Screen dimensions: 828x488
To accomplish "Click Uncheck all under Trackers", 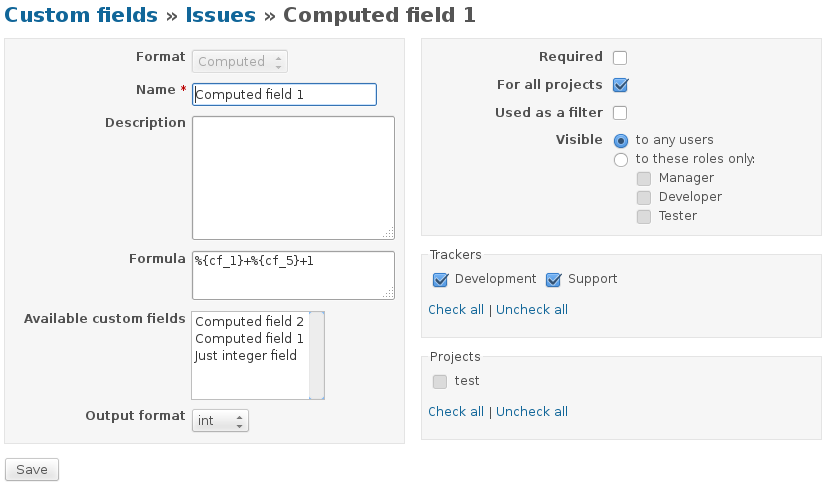I will pos(532,310).
